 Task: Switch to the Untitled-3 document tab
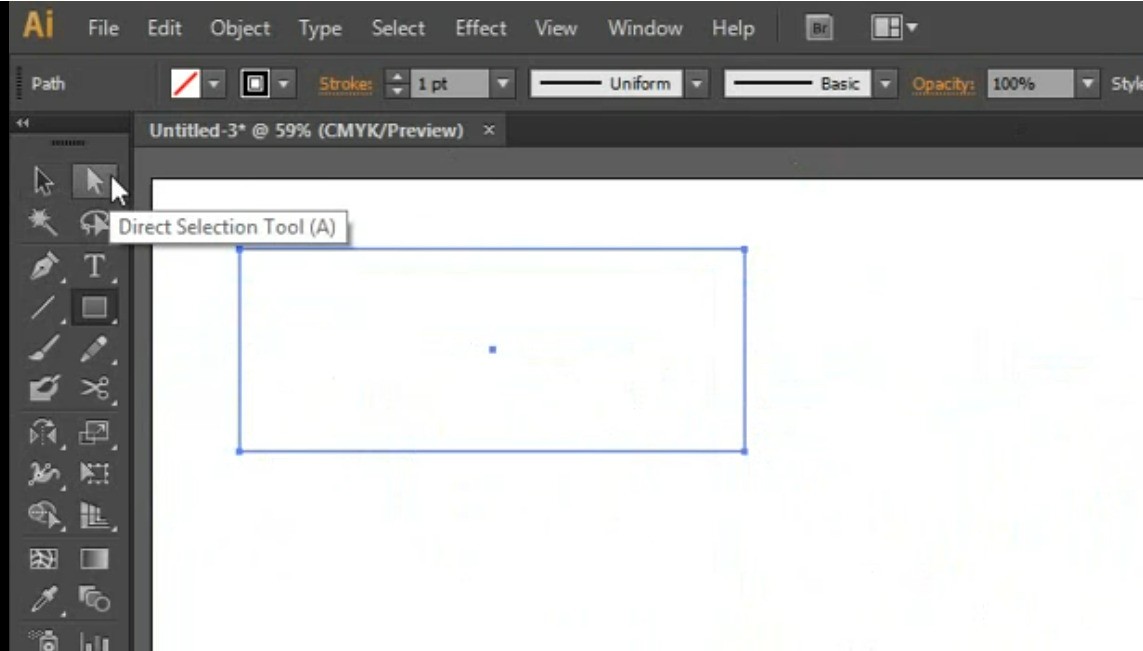[306, 130]
